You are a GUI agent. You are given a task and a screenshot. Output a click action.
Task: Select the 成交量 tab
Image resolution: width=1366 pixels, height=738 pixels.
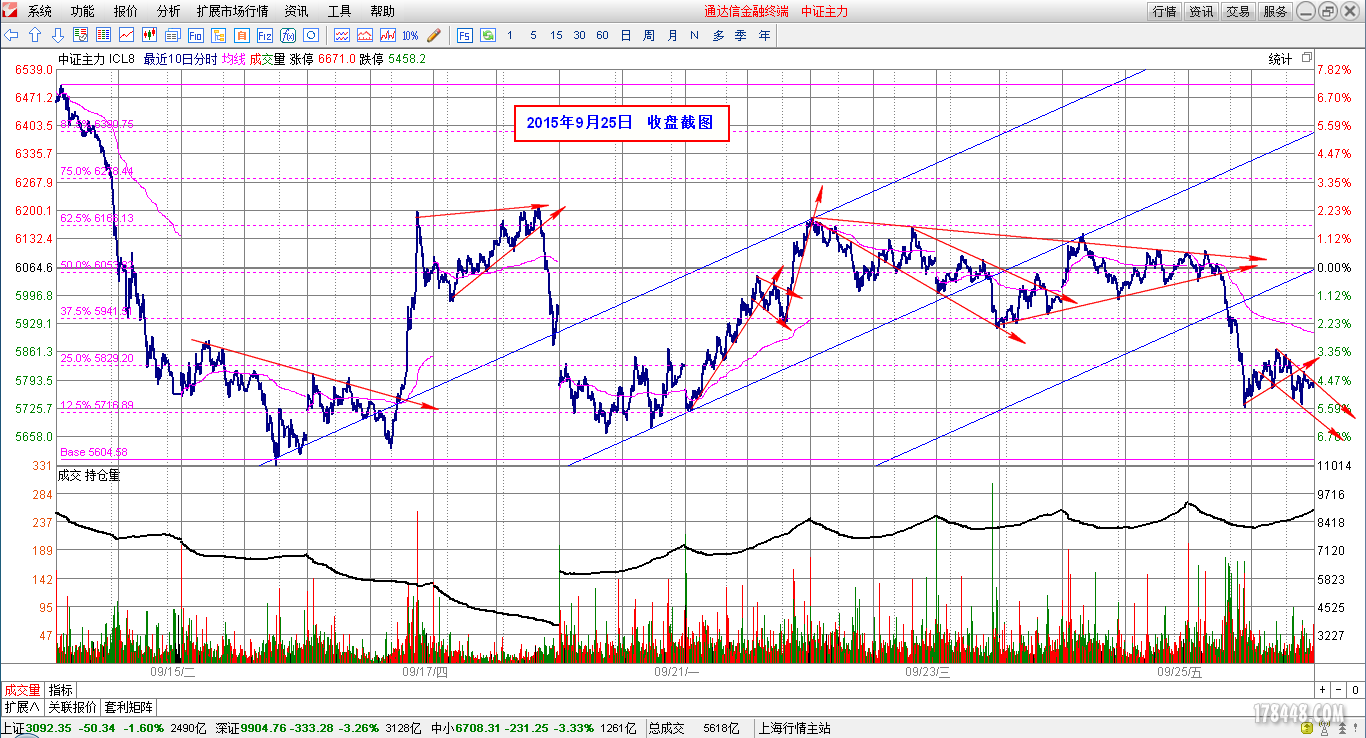23,690
